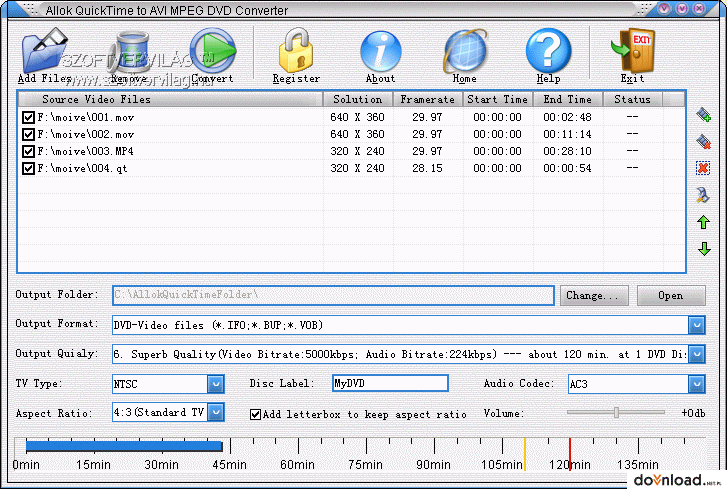Screen dimensions: 727x489
Task: Click the Change... output folder button
Action: (x=594, y=296)
